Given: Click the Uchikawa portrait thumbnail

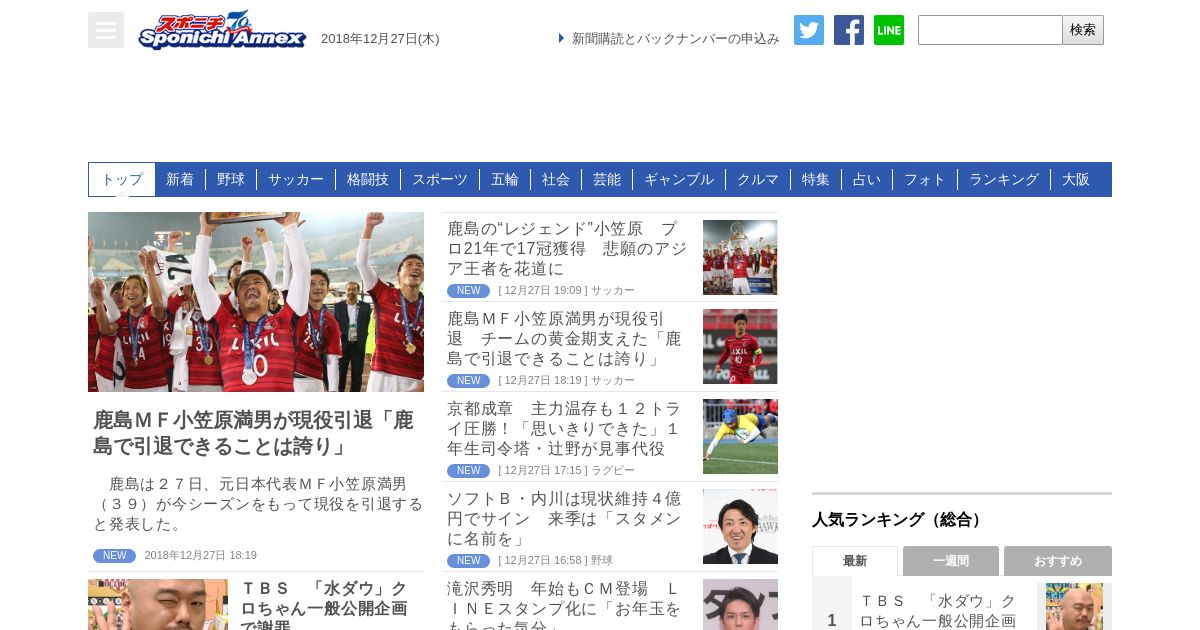Looking at the screenshot, I should click(740, 527).
